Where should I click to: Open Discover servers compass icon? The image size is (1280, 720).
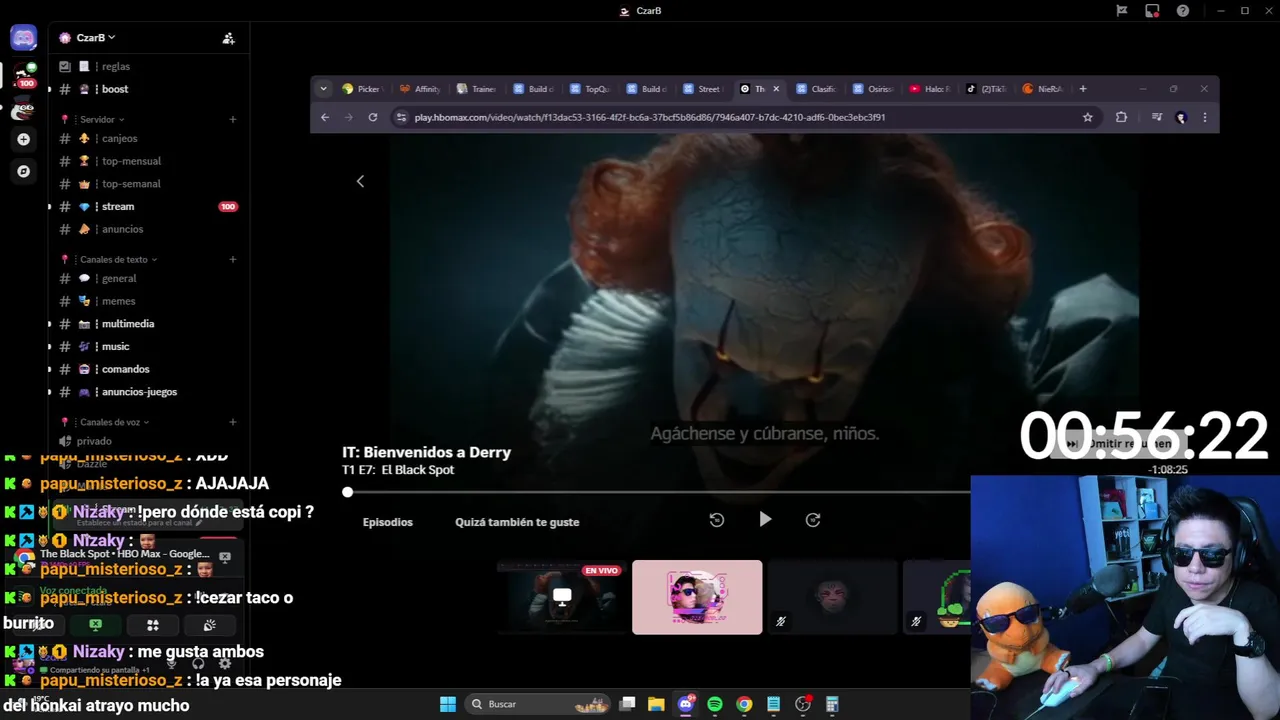coord(23,171)
